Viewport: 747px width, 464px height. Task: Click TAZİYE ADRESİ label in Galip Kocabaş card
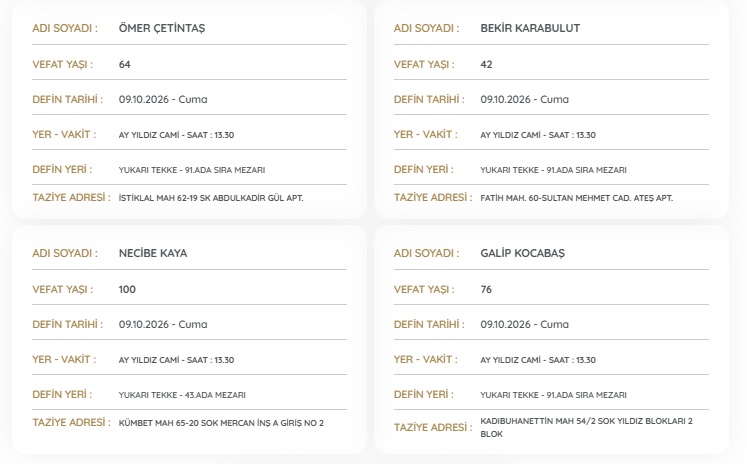coord(433,427)
